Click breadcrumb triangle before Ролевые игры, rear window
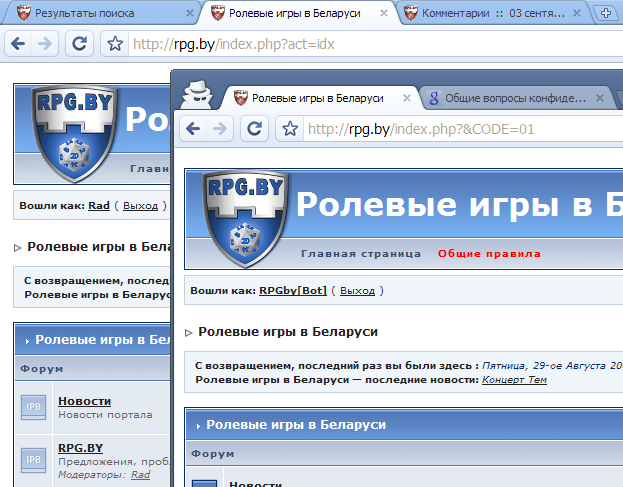 17,248
